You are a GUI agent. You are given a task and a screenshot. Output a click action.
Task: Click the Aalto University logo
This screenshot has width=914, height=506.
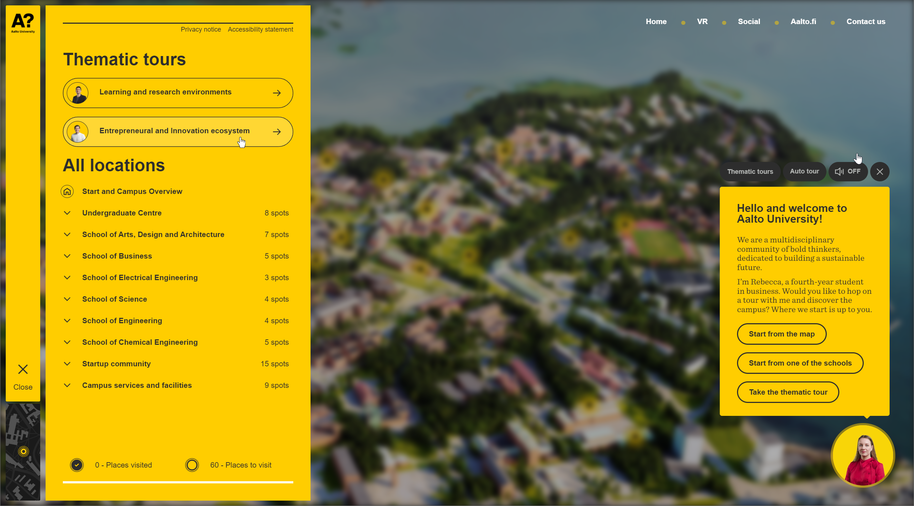(x=22, y=23)
